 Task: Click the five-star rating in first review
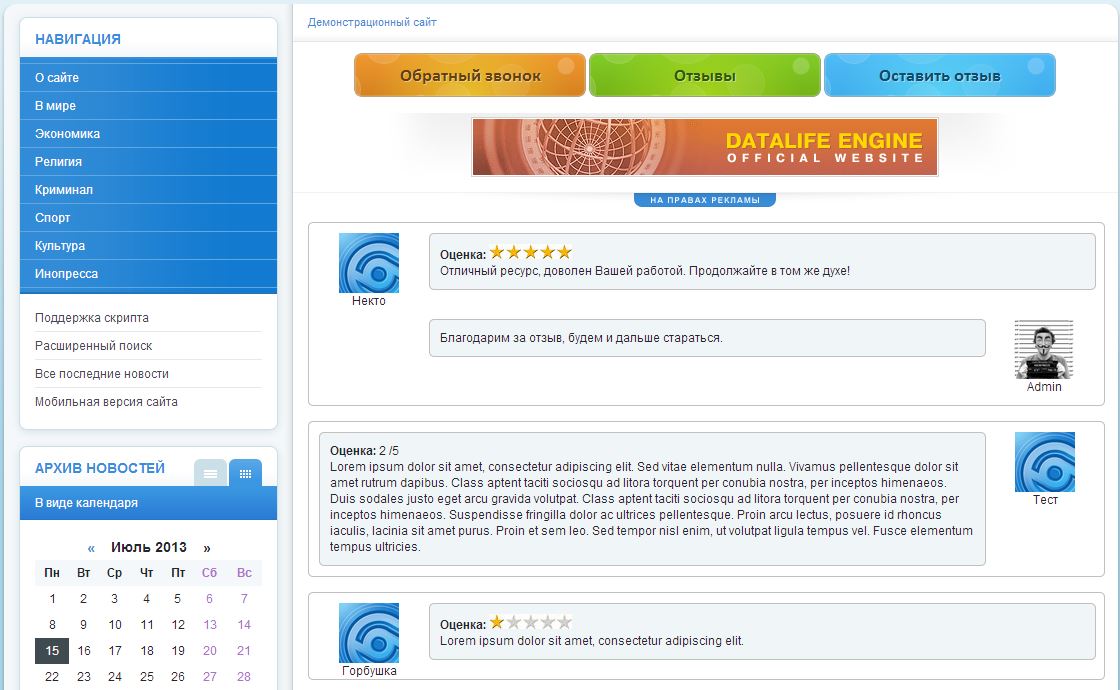pyautogui.click(x=530, y=253)
